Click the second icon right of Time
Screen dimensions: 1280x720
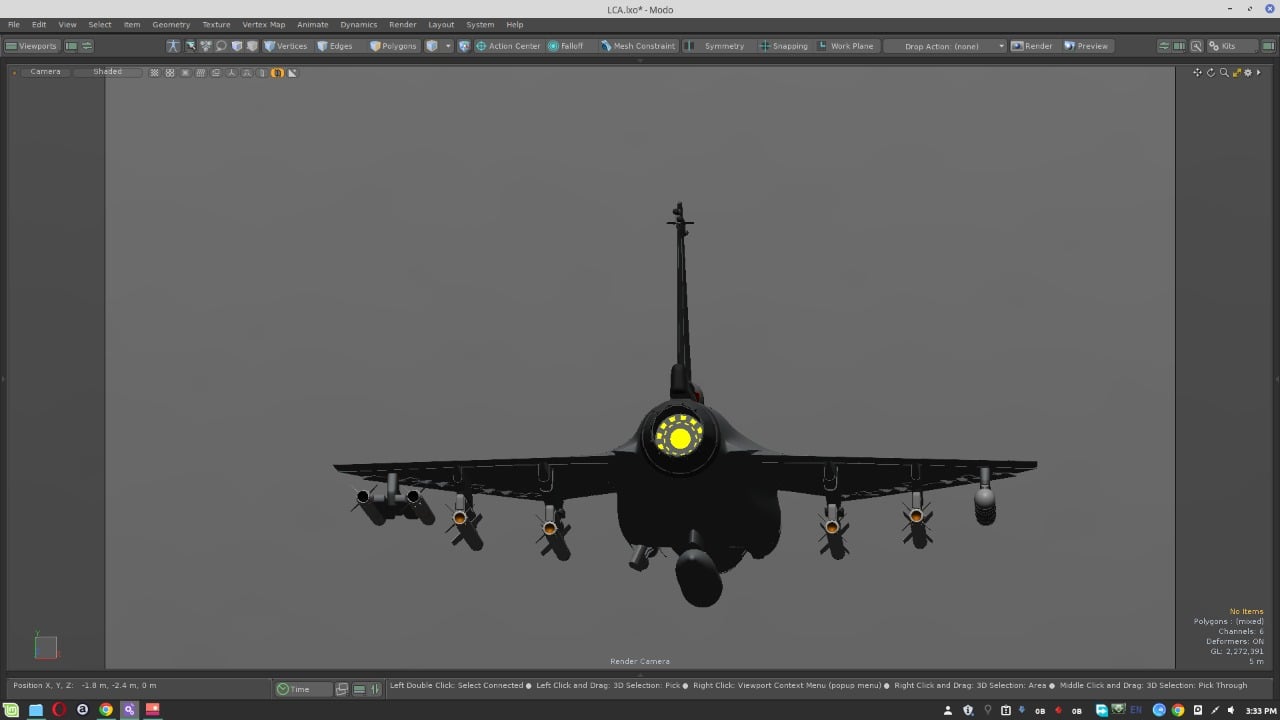pos(360,689)
